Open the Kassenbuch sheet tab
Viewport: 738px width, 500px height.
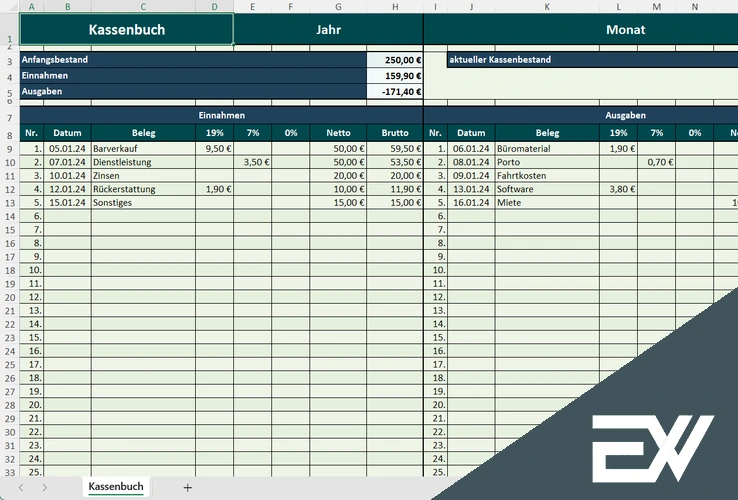click(116, 487)
